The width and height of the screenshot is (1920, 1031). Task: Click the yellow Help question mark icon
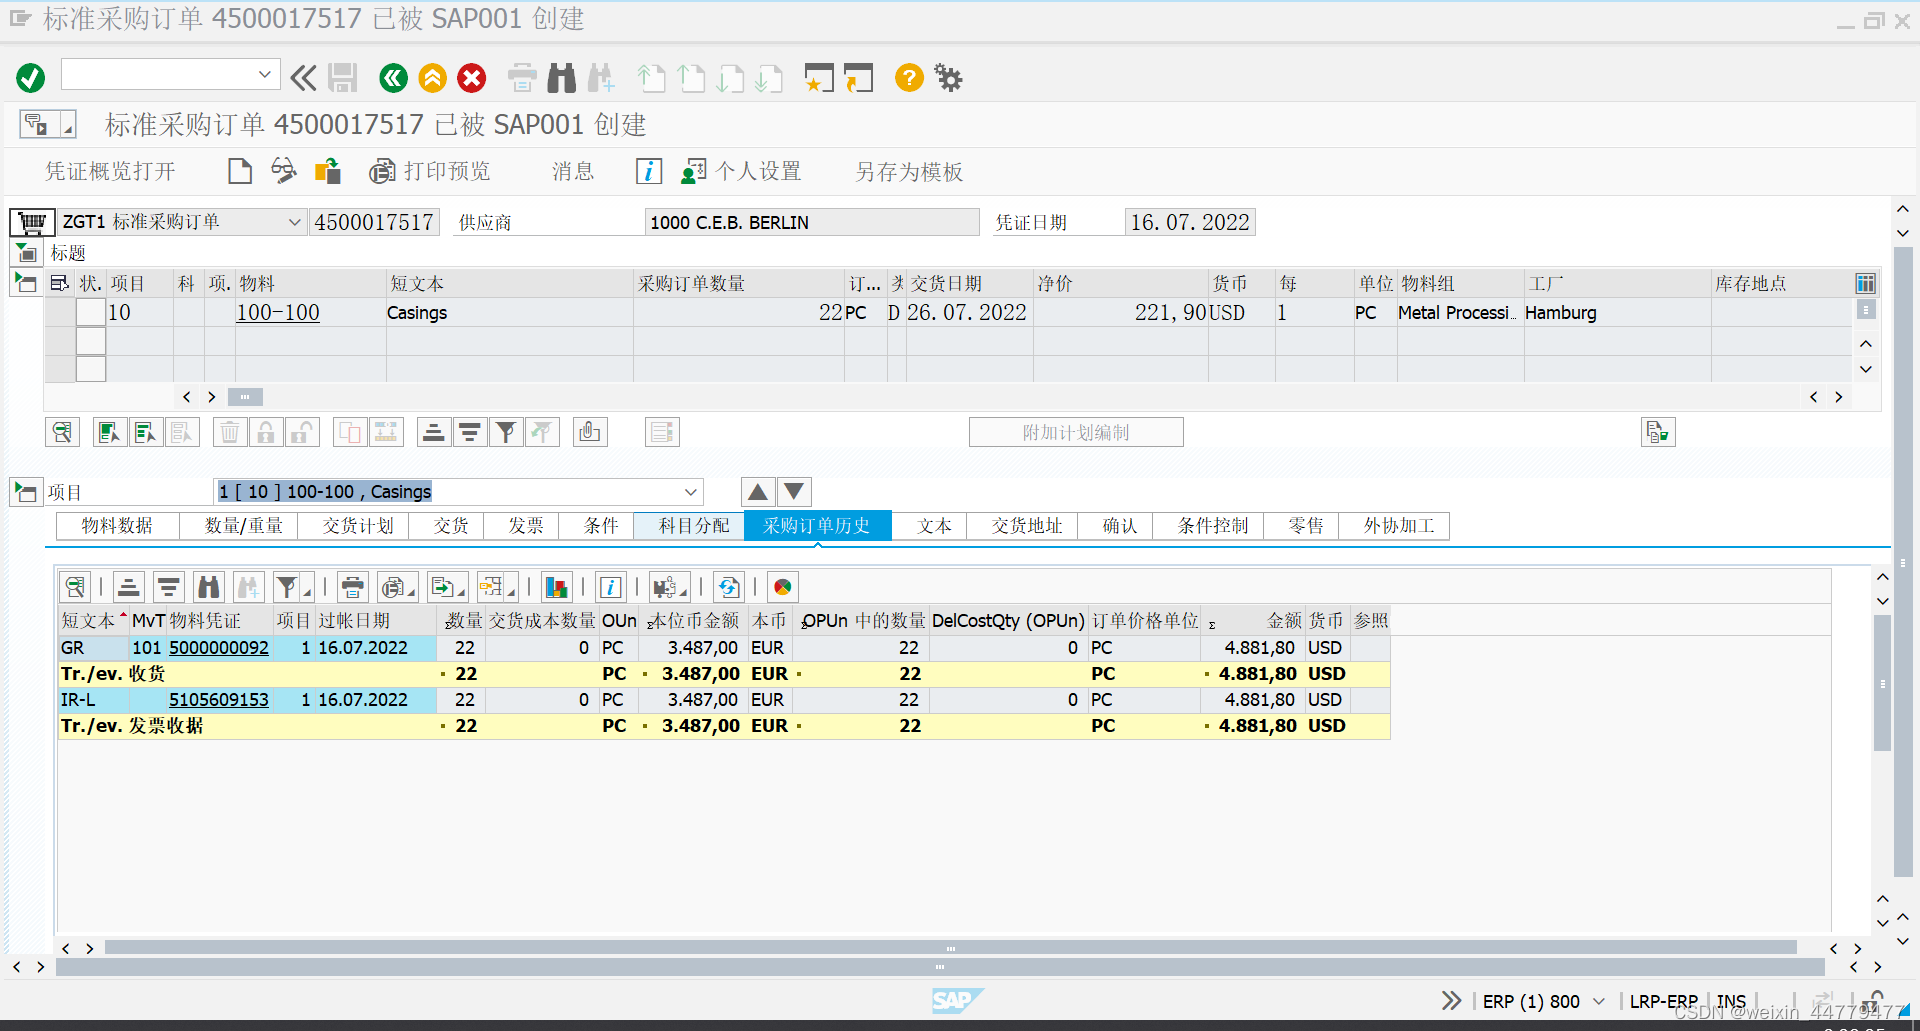tap(909, 77)
